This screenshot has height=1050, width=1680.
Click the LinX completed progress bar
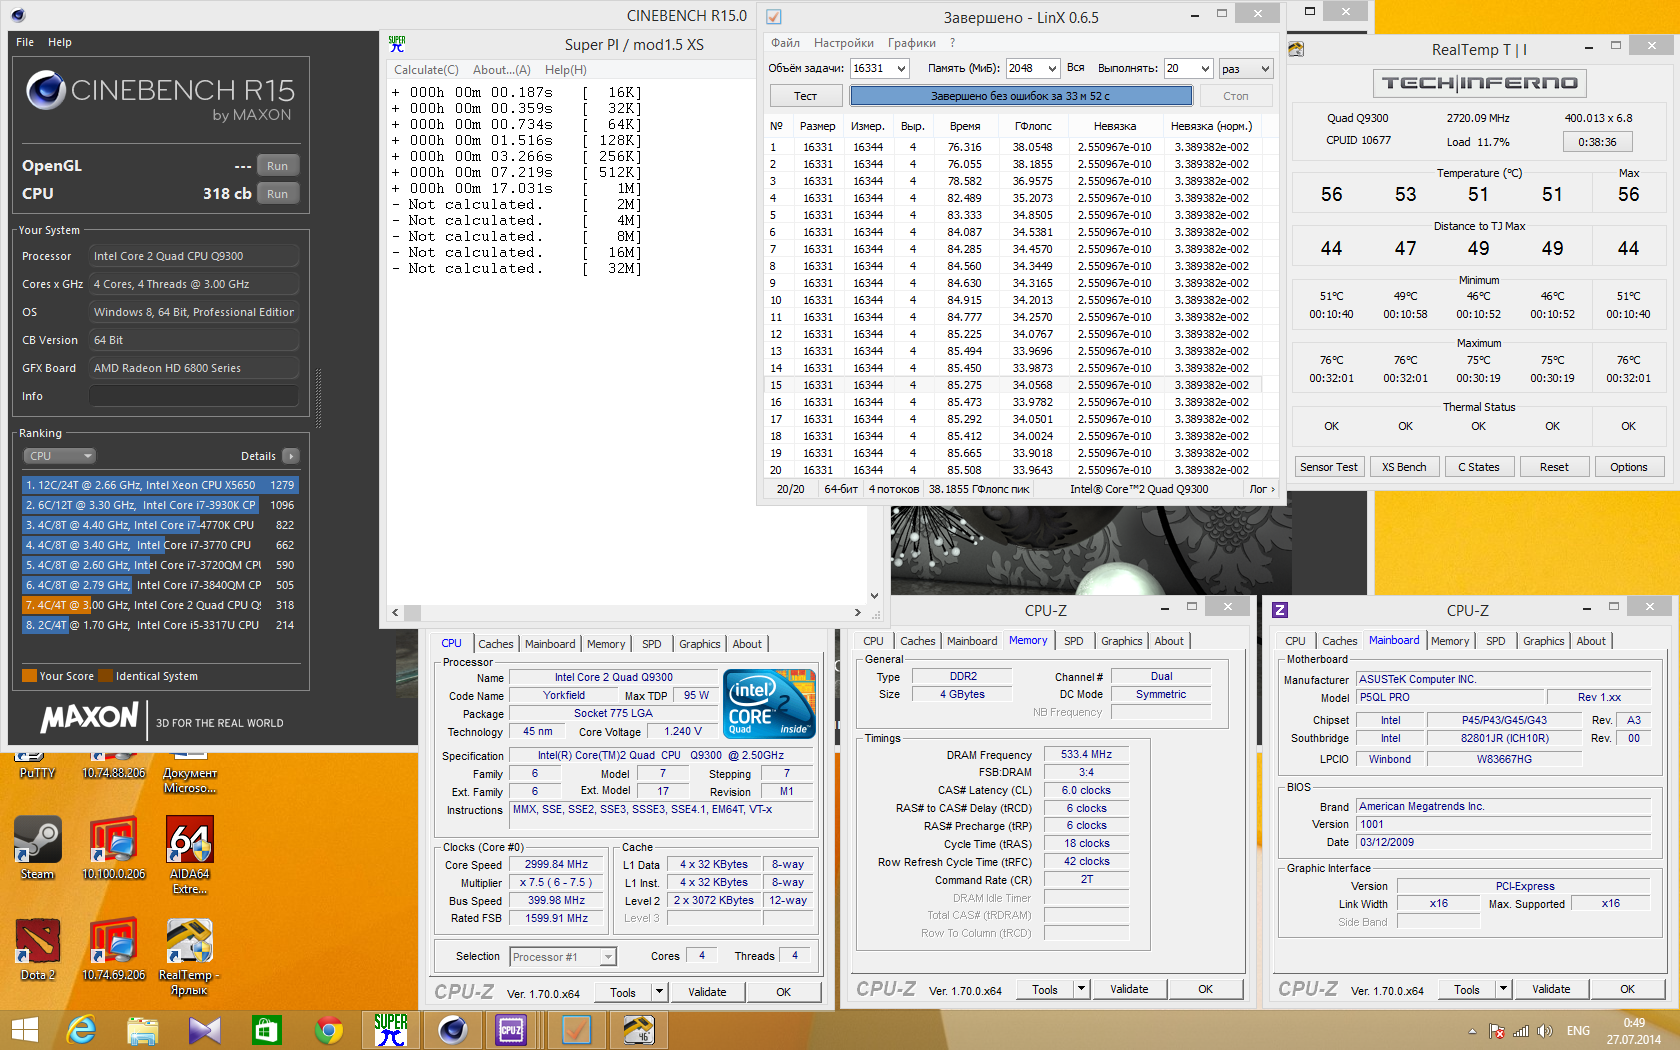coord(1020,96)
